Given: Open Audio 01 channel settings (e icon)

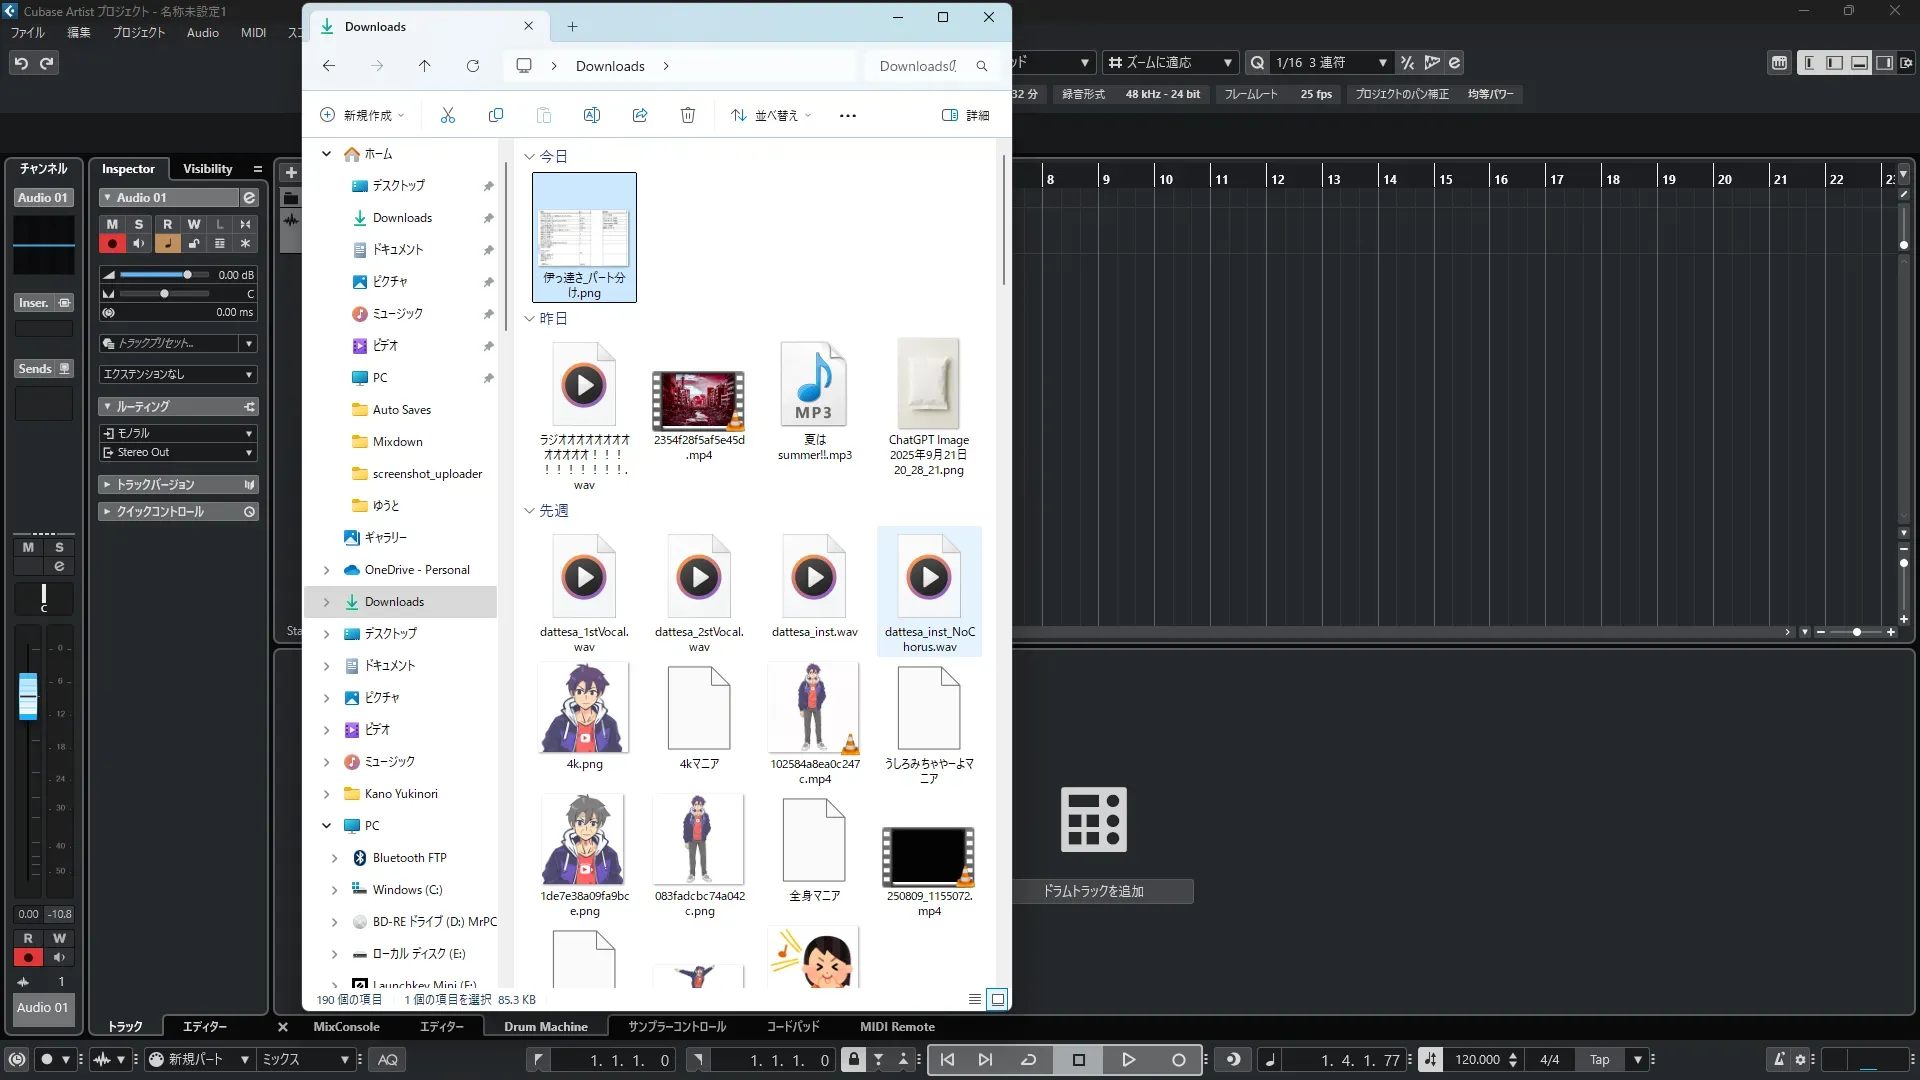Looking at the screenshot, I should coord(249,198).
